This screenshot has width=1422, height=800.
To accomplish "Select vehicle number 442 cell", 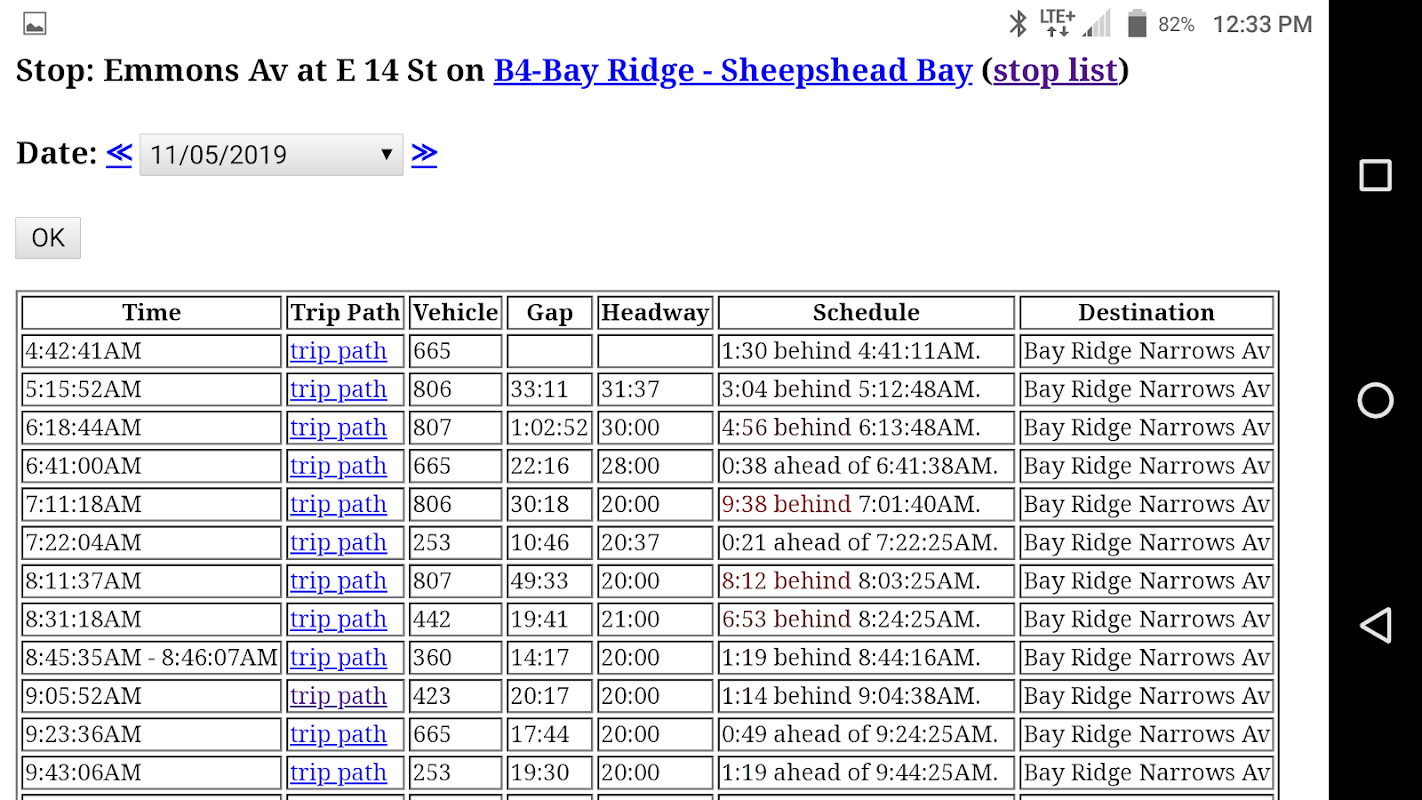I will (x=455, y=619).
